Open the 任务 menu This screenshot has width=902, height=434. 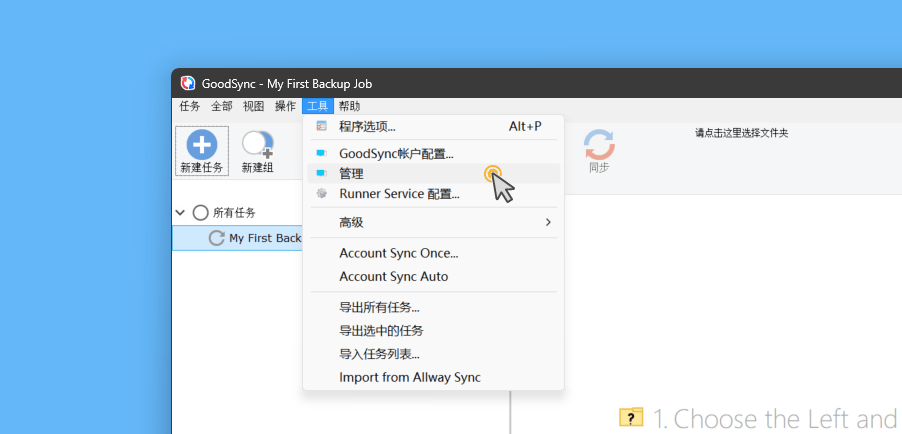[x=189, y=106]
